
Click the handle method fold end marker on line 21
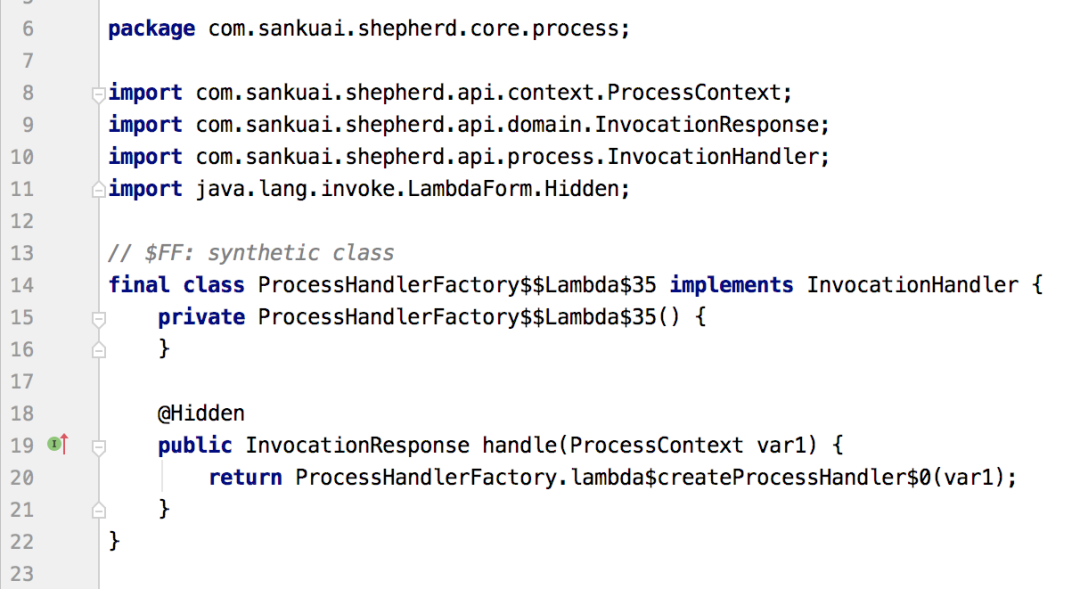(x=98, y=510)
